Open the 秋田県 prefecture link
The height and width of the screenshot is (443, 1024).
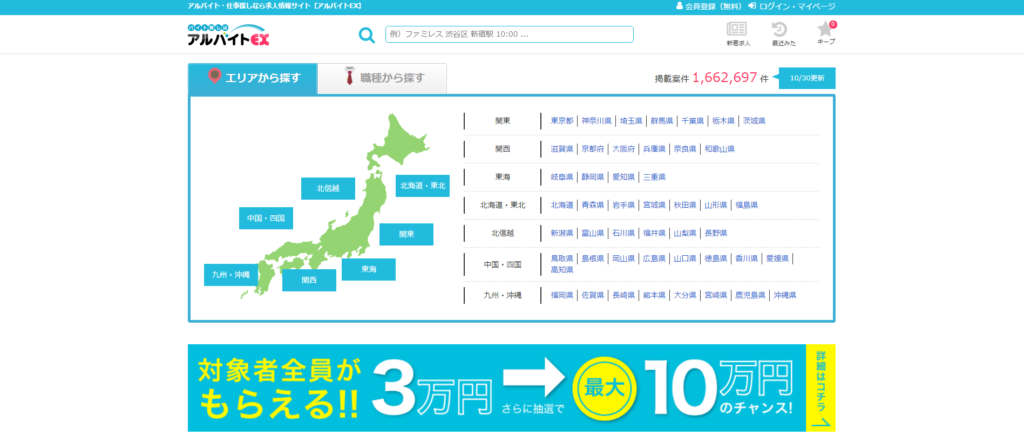(x=685, y=205)
